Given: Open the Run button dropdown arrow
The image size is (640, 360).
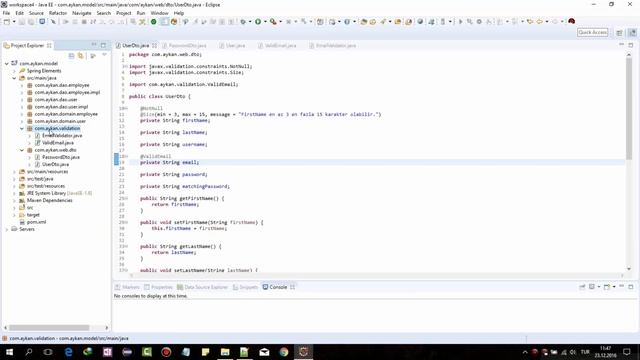Looking at the screenshot, I should point(265,22).
